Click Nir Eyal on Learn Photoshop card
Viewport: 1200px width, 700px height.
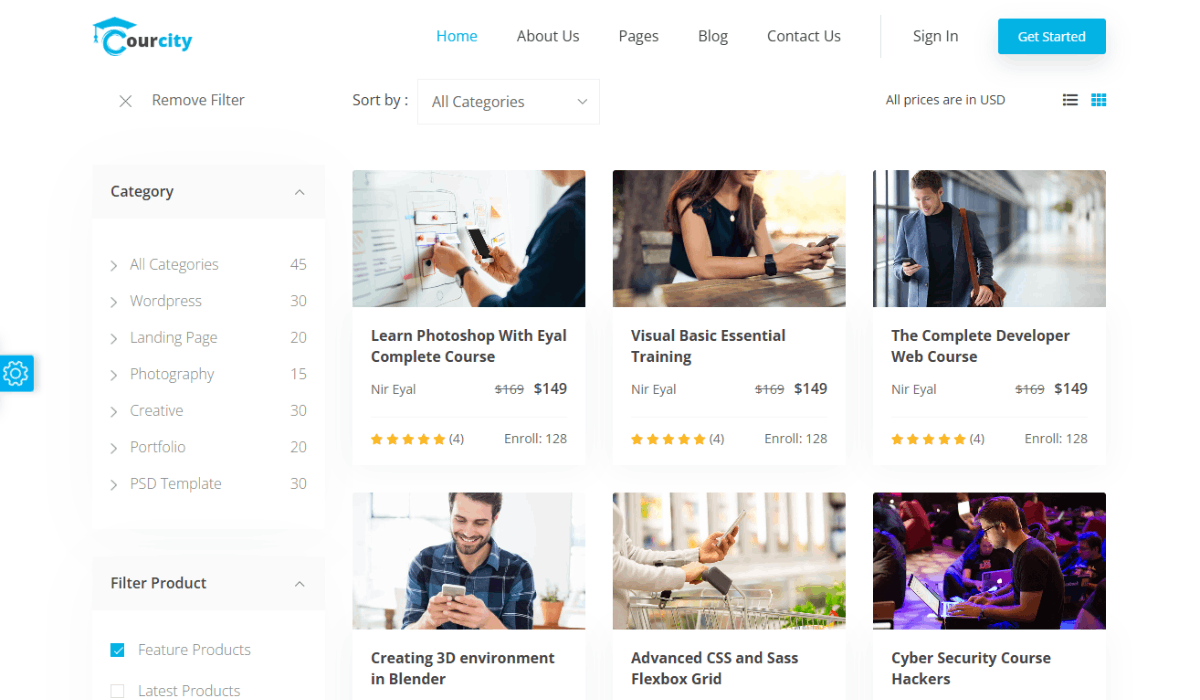click(x=393, y=390)
